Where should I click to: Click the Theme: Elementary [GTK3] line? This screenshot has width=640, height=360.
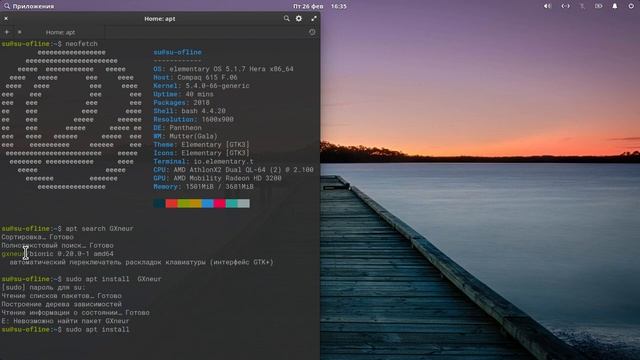201,144
